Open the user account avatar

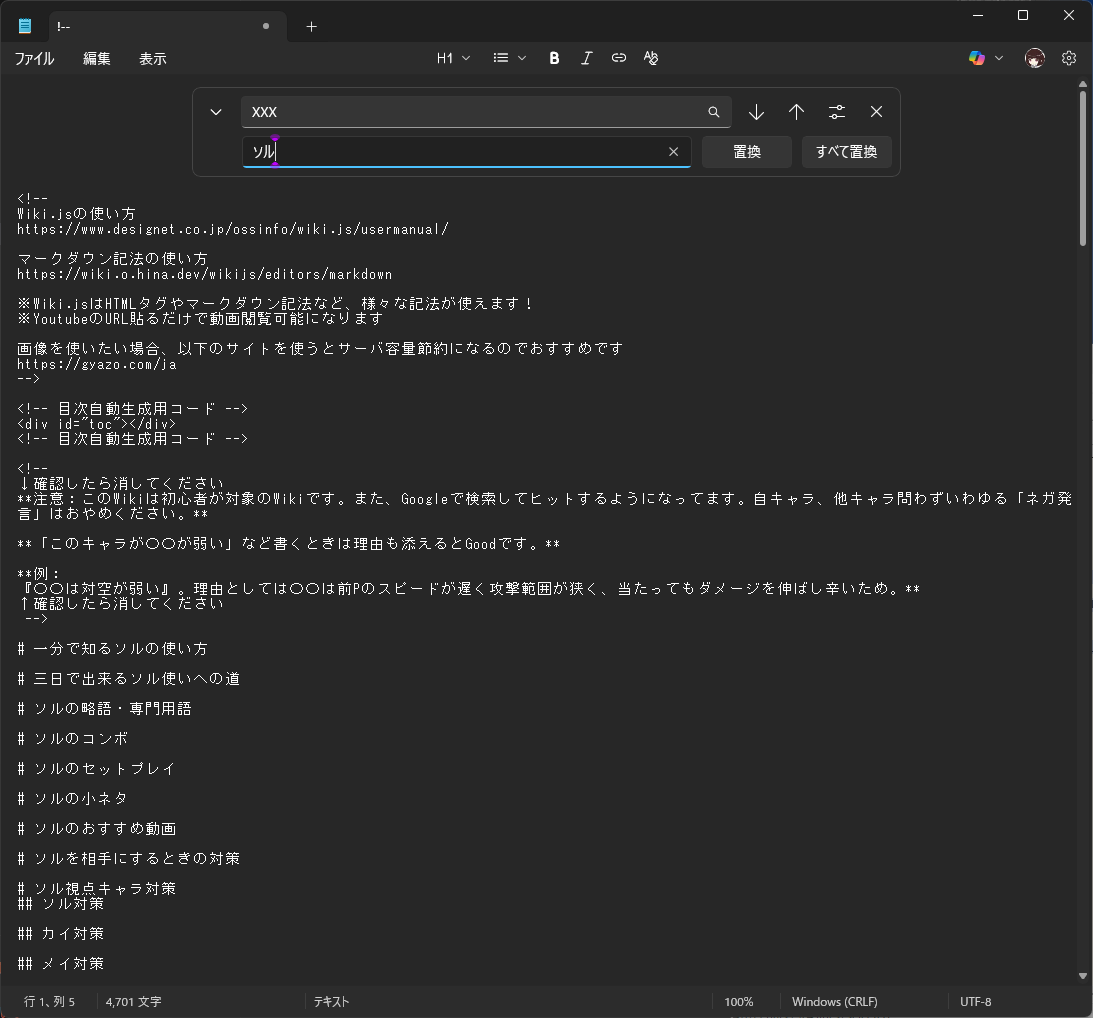pos(1034,58)
